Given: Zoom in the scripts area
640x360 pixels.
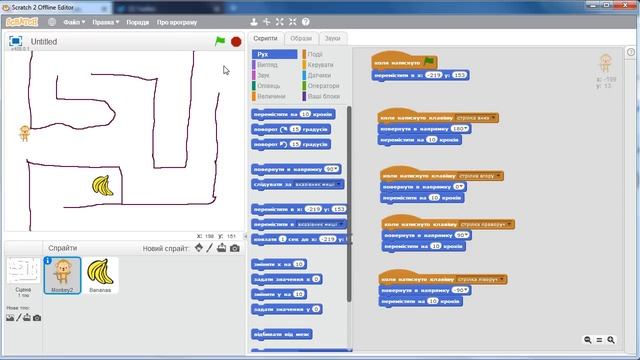Looking at the screenshot, I should point(611,340).
